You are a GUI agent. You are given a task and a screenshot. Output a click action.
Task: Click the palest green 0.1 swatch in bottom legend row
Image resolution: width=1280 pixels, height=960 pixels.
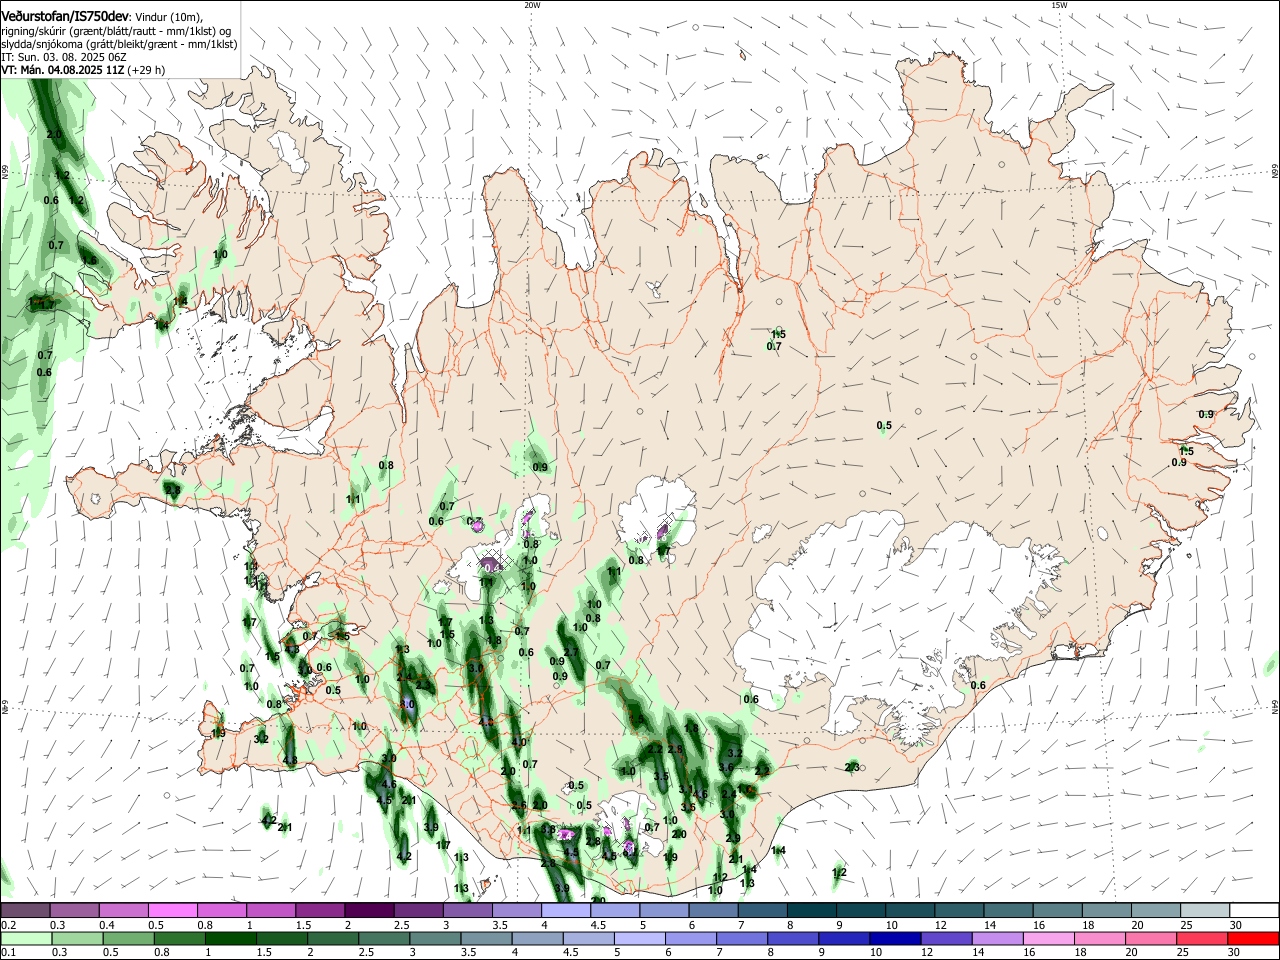point(26,939)
